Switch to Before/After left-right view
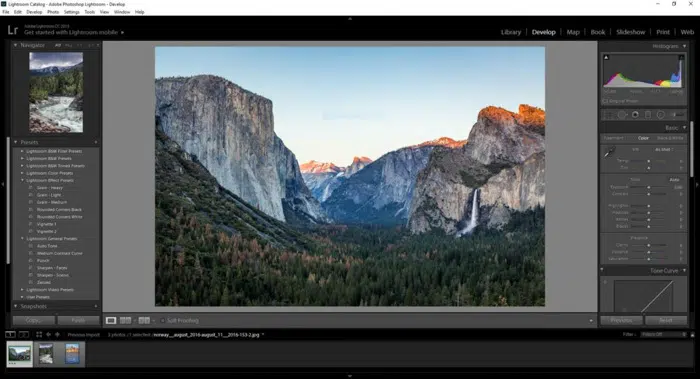This screenshot has height=379, width=700. (125, 321)
